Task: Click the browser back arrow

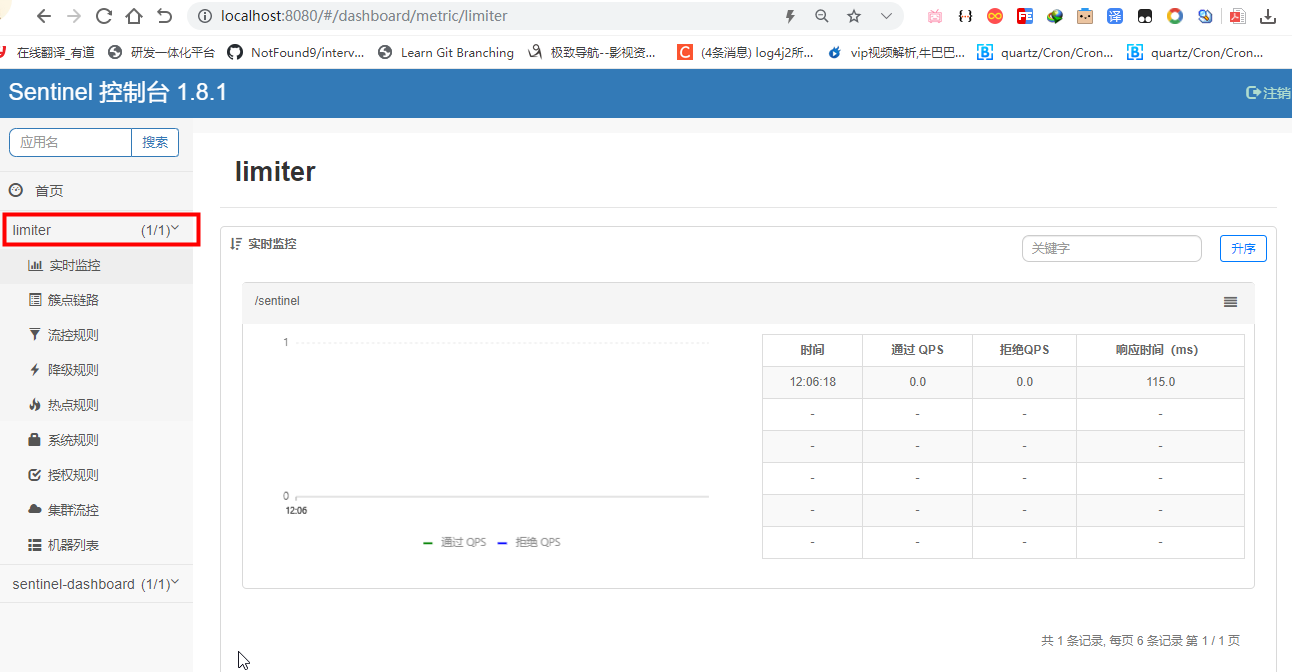Action: 44,16
